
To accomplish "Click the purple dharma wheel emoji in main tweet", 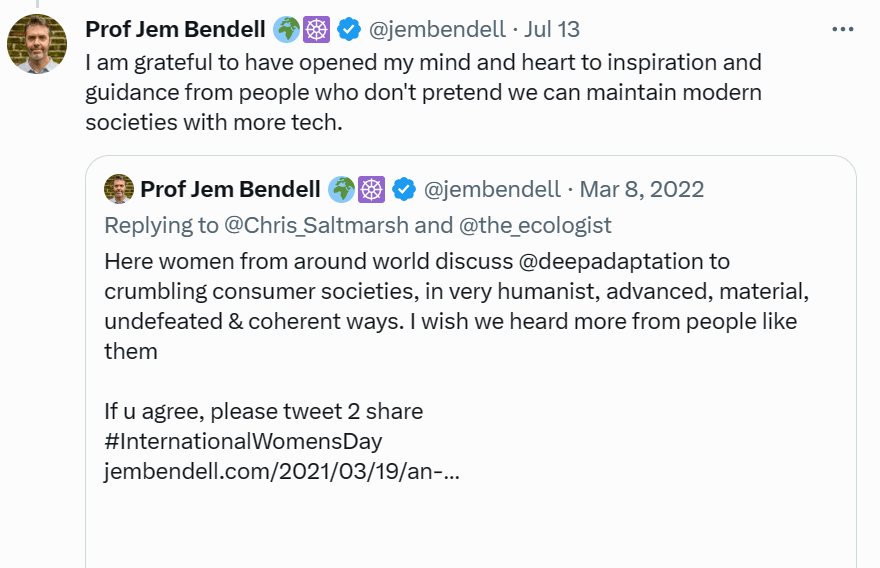I will coord(317,30).
